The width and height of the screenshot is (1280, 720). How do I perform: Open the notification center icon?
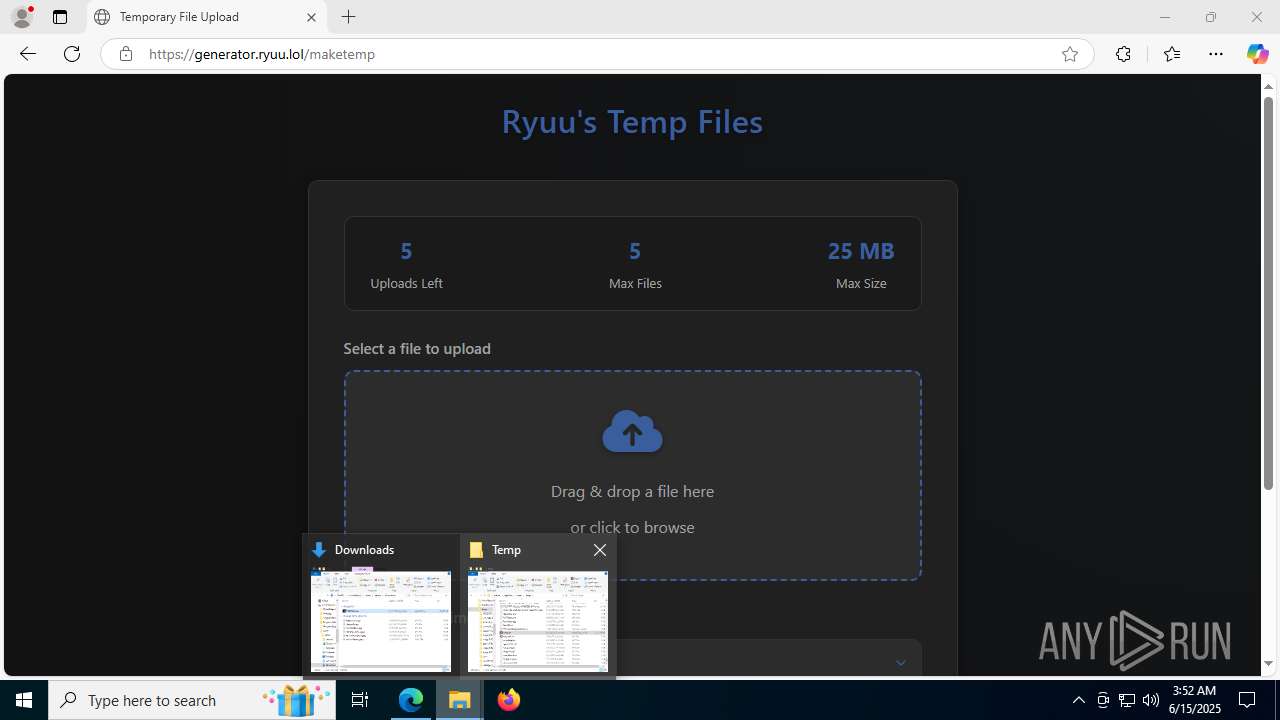(x=1248, y=700)
